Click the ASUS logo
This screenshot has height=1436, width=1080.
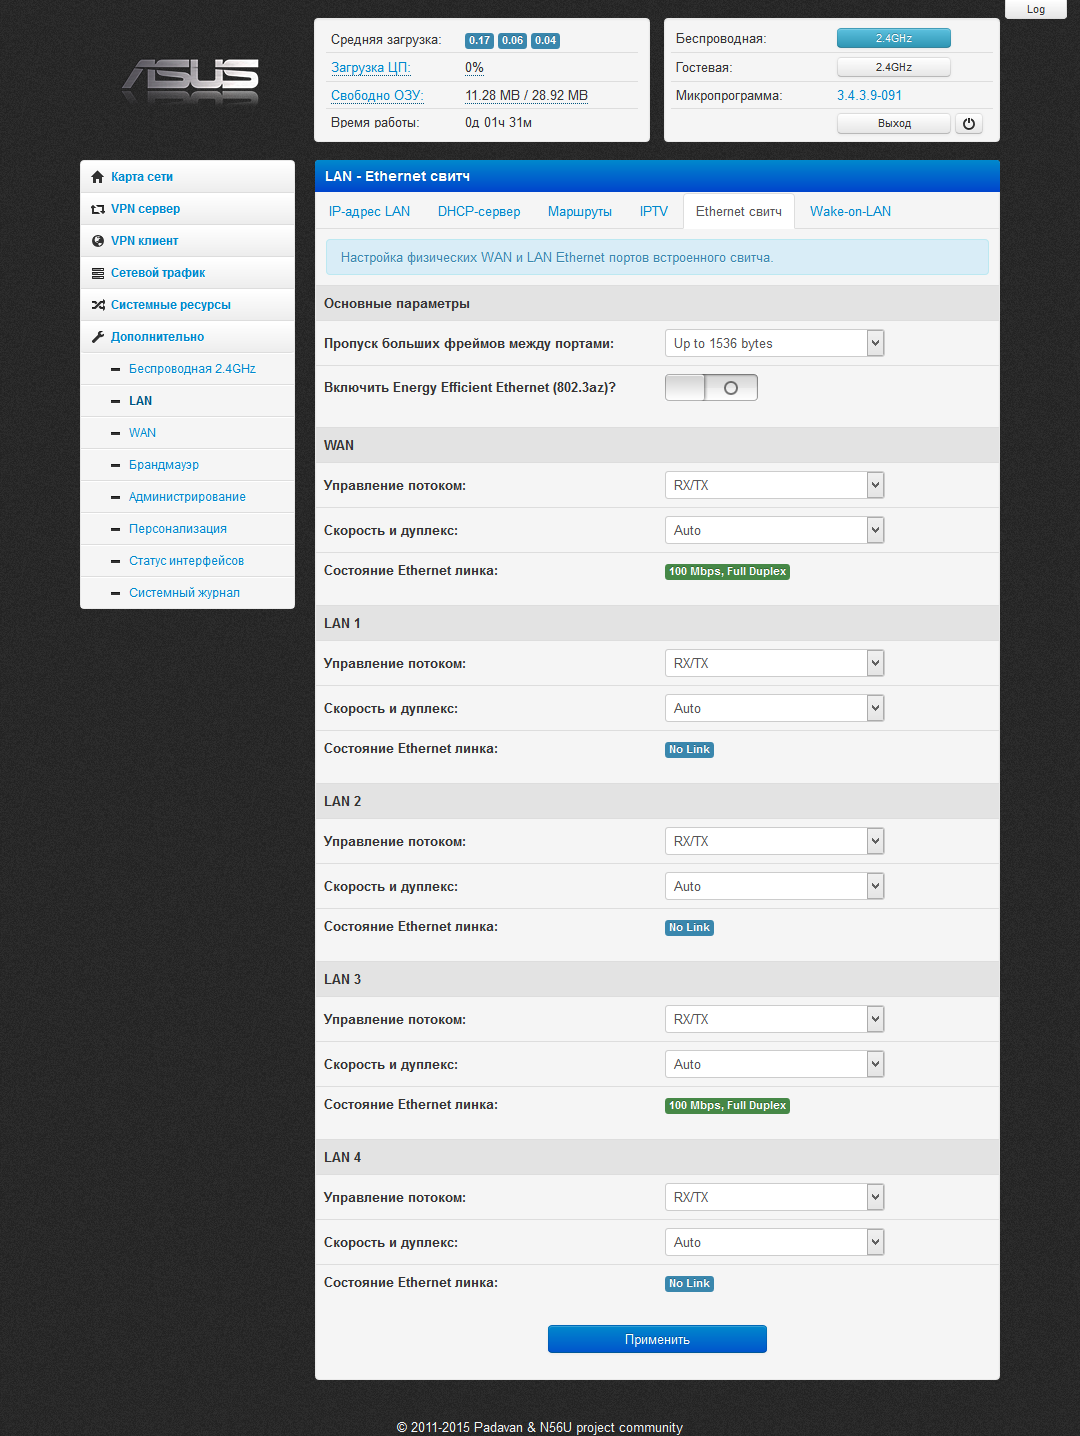pyautogui.click(x=190, y=81)
